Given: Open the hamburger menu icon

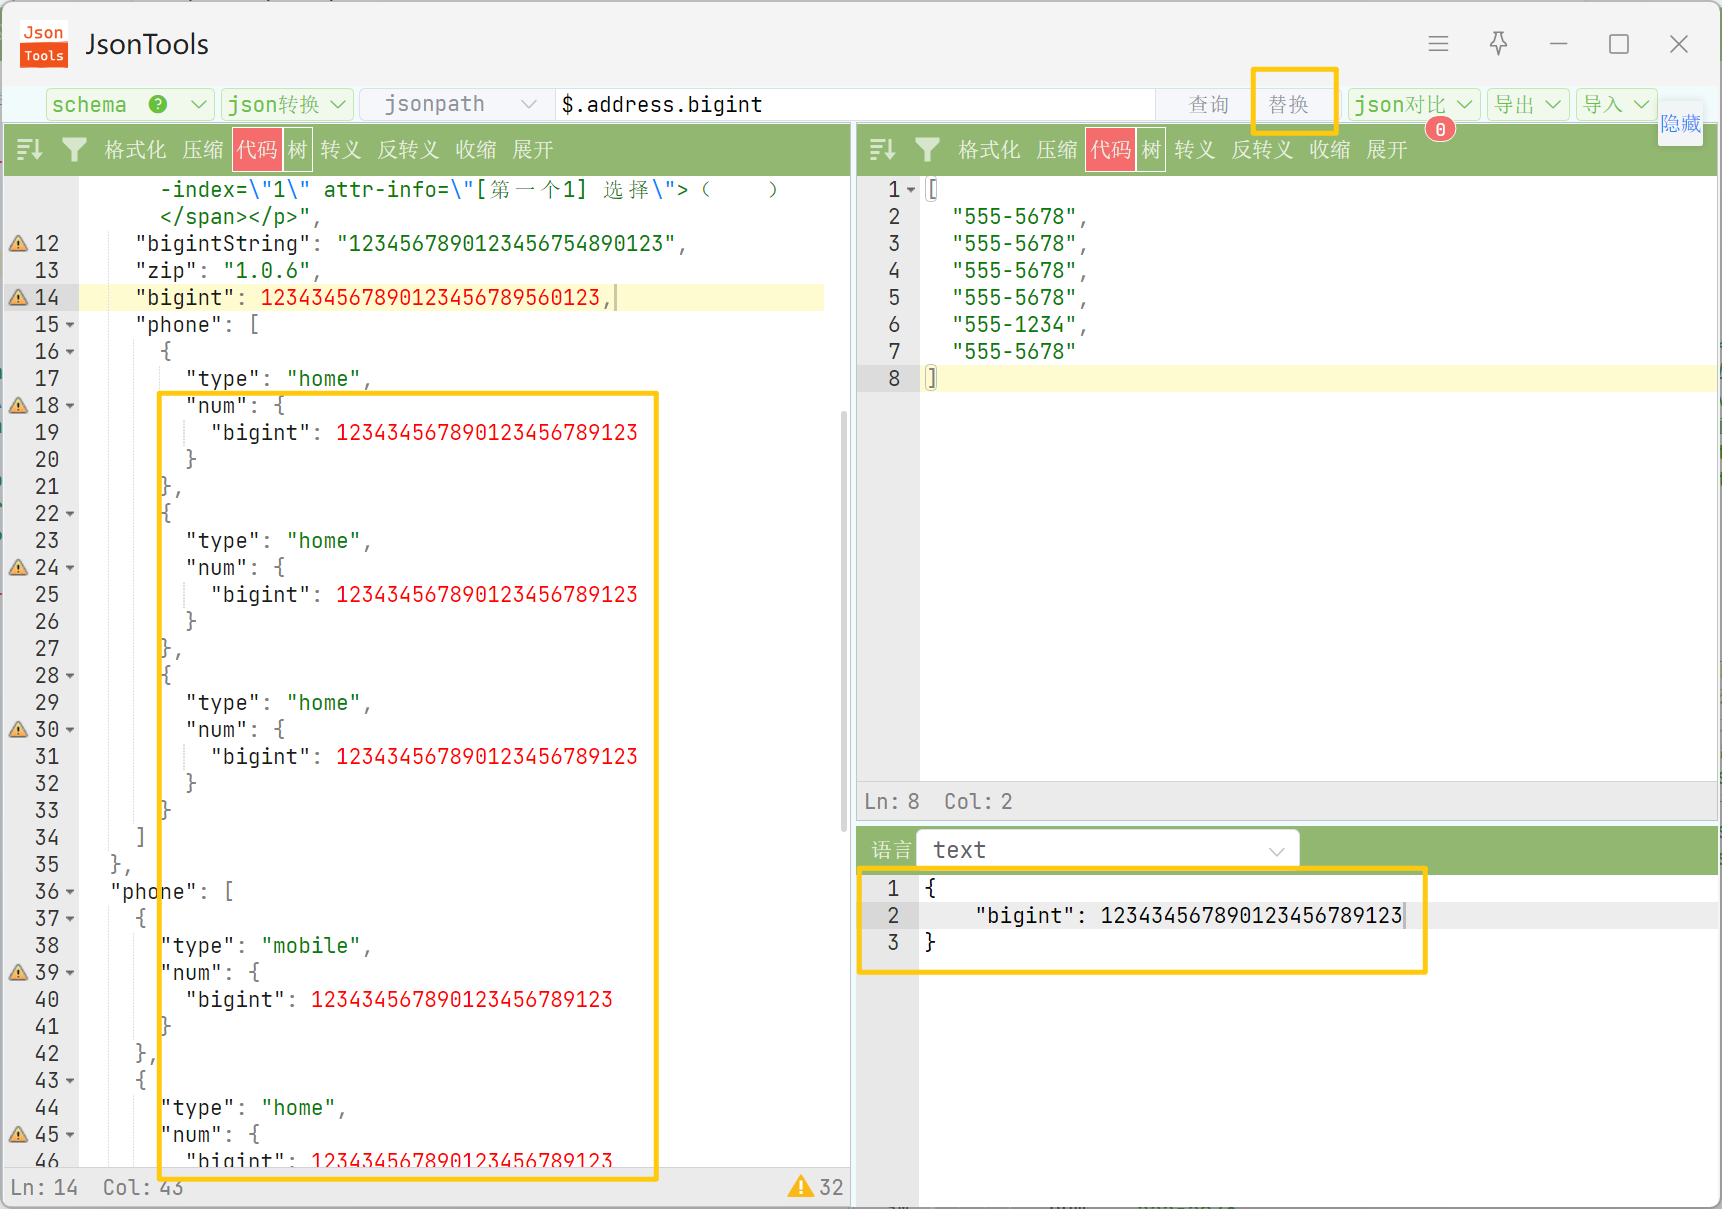Looking at the screenshot, I should (1438, 44).
